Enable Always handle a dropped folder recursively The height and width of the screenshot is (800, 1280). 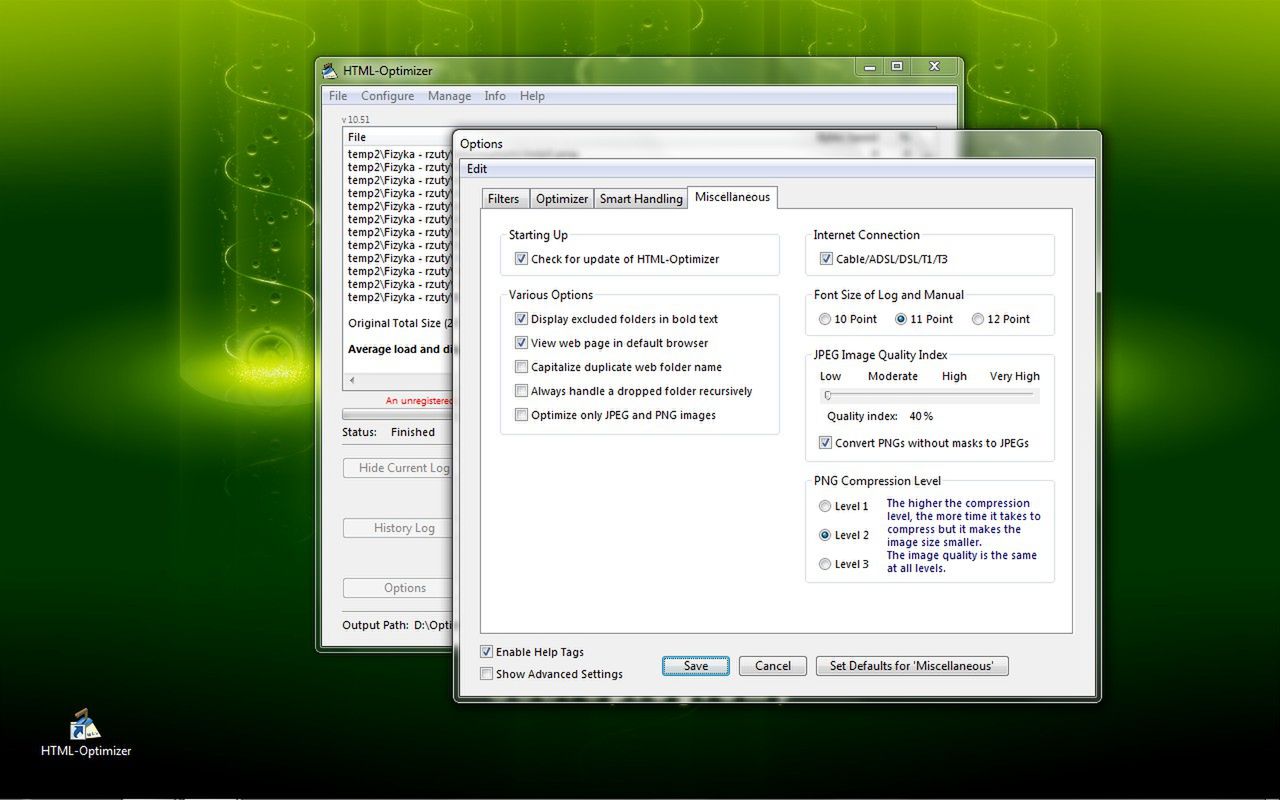[x=521, y=391]
